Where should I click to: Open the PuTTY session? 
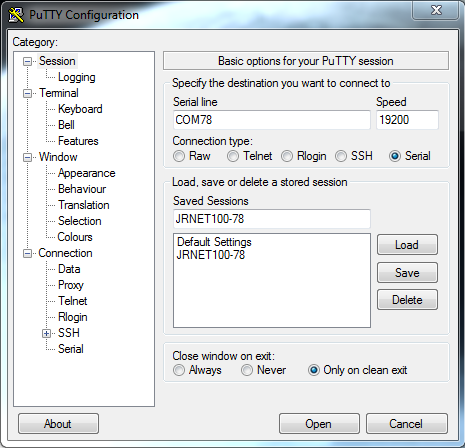pos(319,424)
